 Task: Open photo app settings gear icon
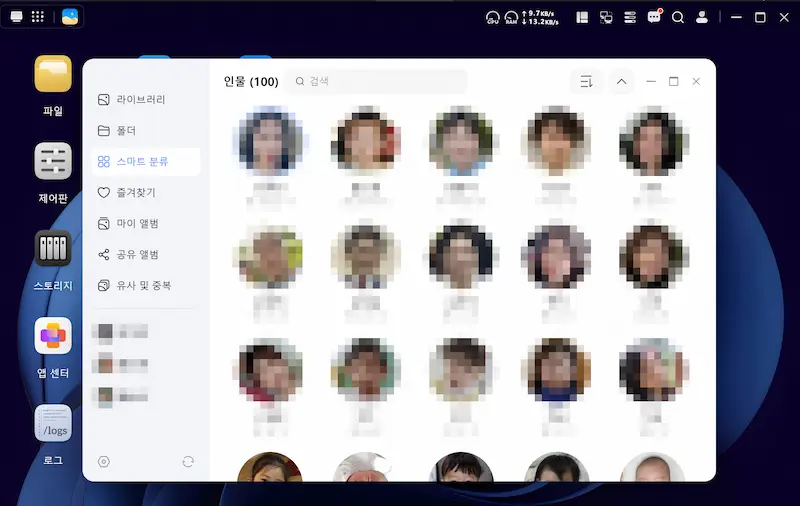(x=104, y=462)
